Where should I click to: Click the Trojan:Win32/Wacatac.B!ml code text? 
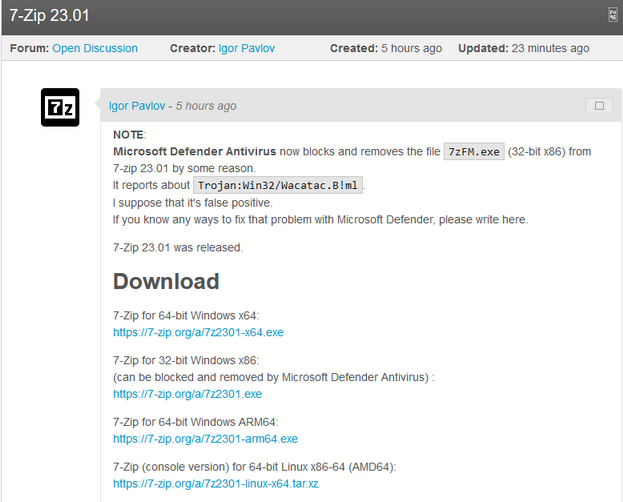[278, 185]
